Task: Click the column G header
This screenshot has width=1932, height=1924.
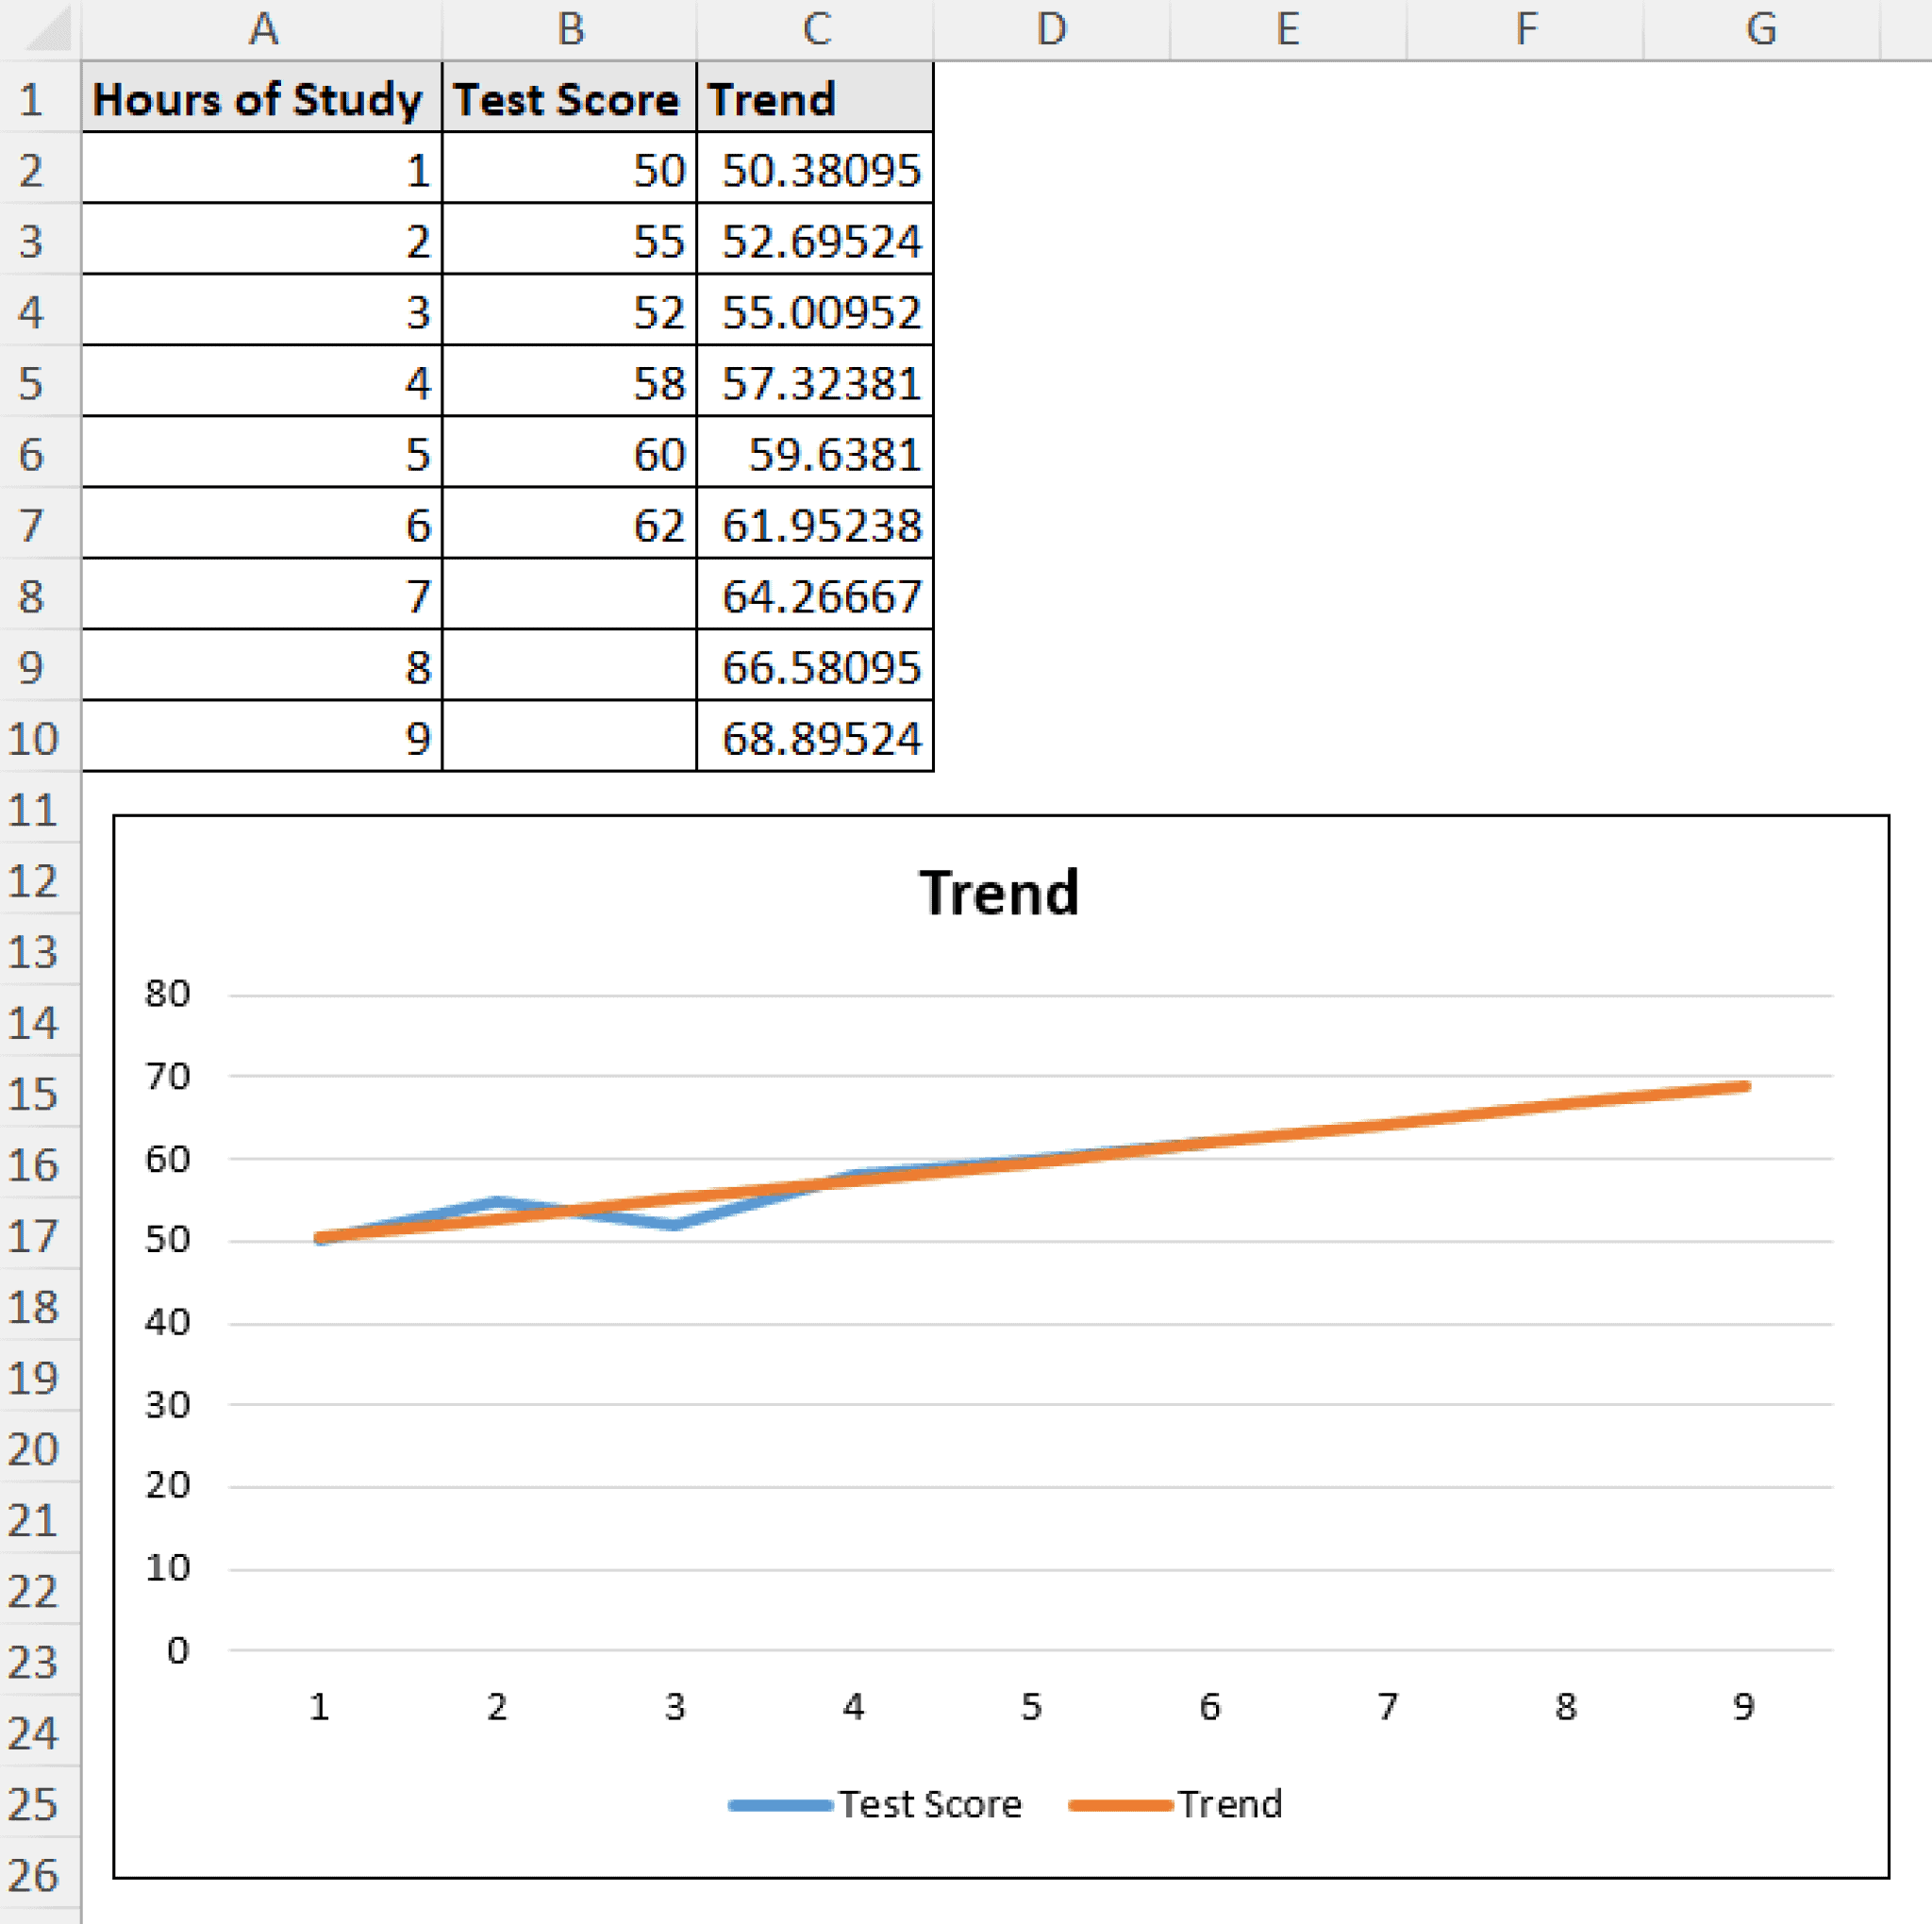Action: 1762,28
